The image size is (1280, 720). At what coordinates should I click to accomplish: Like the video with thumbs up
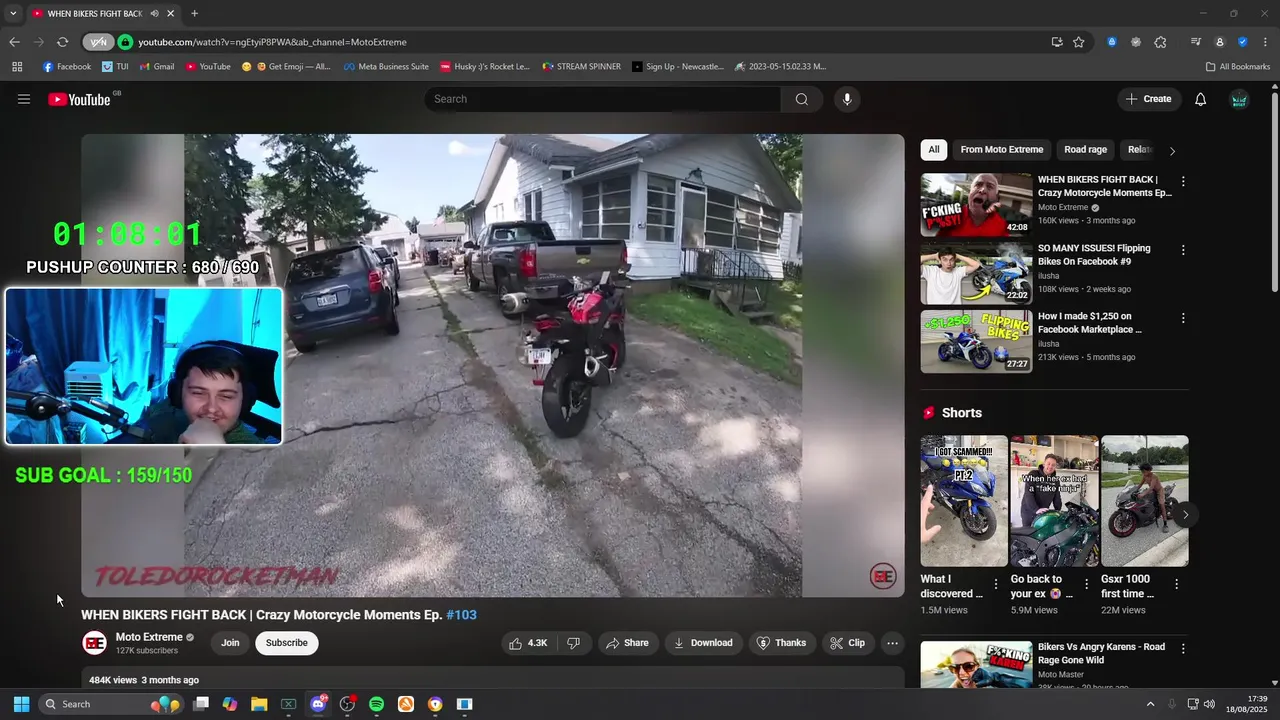tap(528, 643)
